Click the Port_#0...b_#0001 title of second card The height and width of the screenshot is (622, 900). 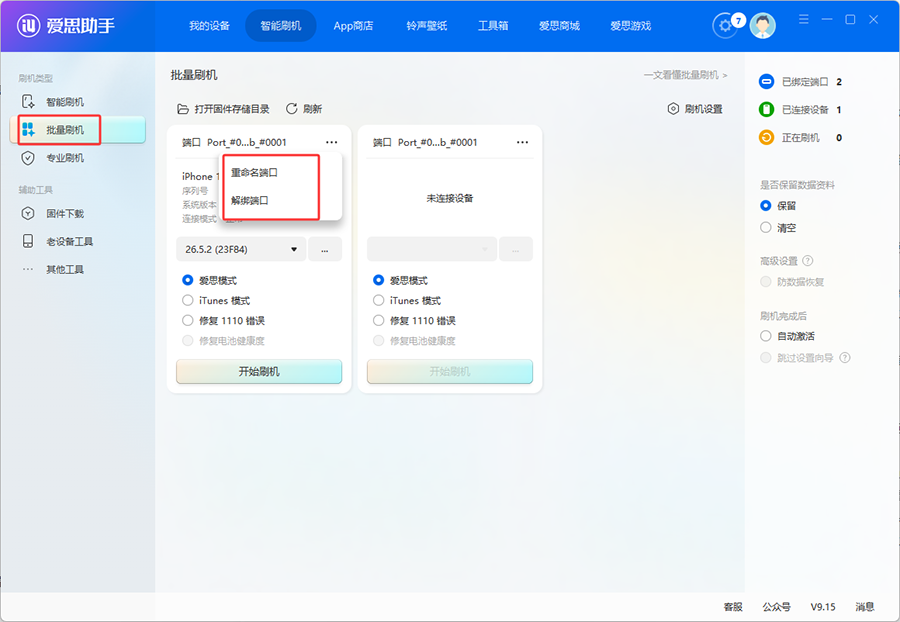click(437, 142)
